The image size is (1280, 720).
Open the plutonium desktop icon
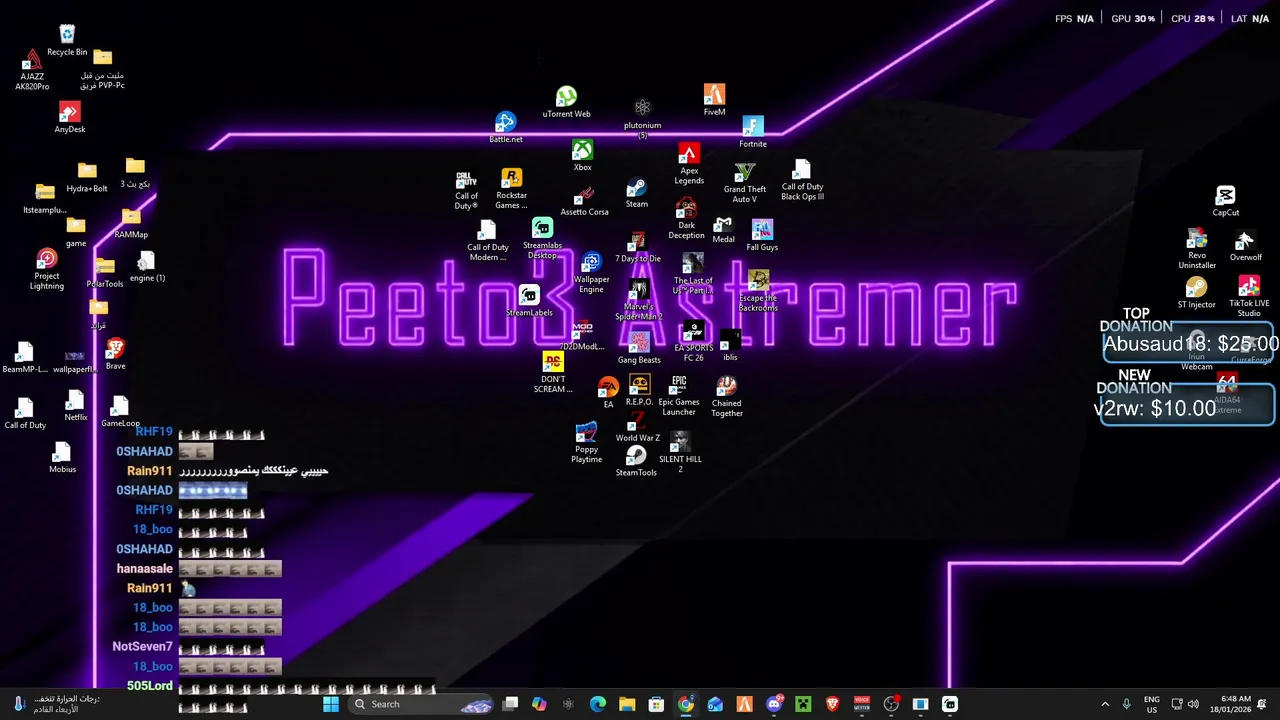point(642,119)
